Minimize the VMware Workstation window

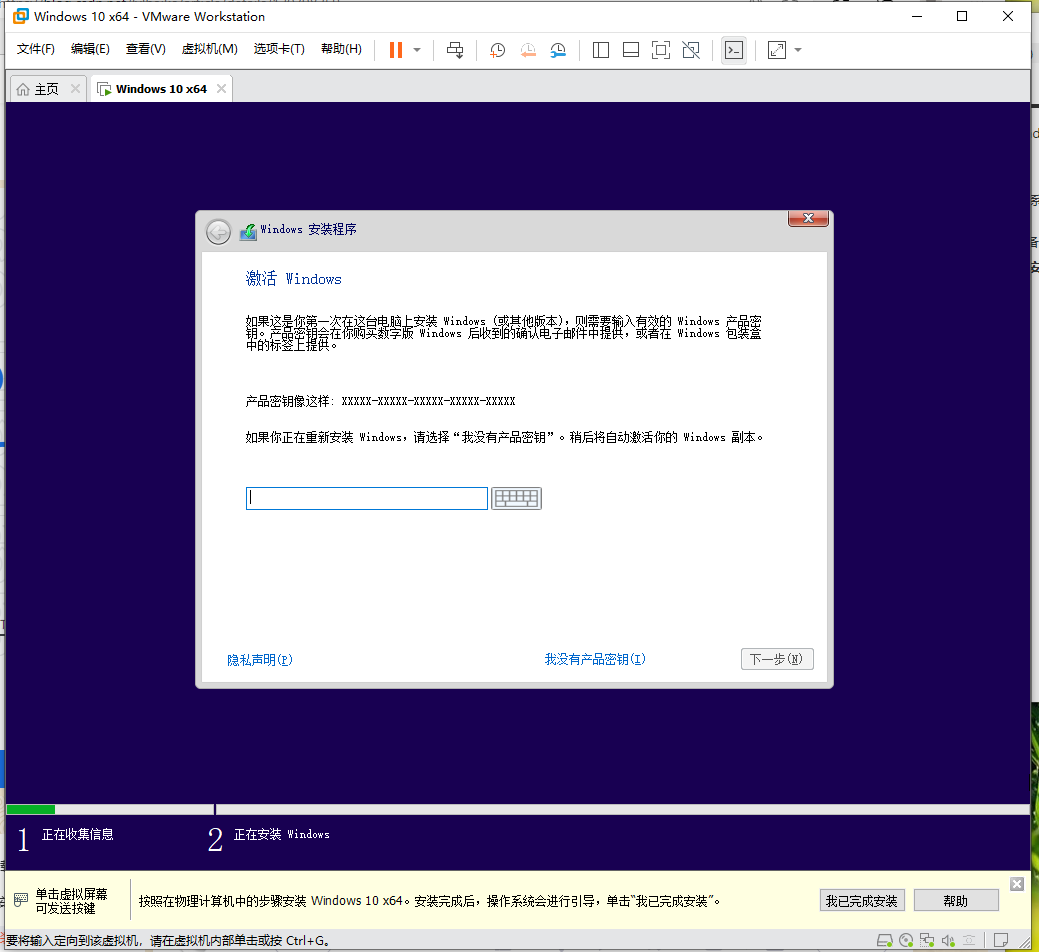pyautogui.click(x=917, y=16)
